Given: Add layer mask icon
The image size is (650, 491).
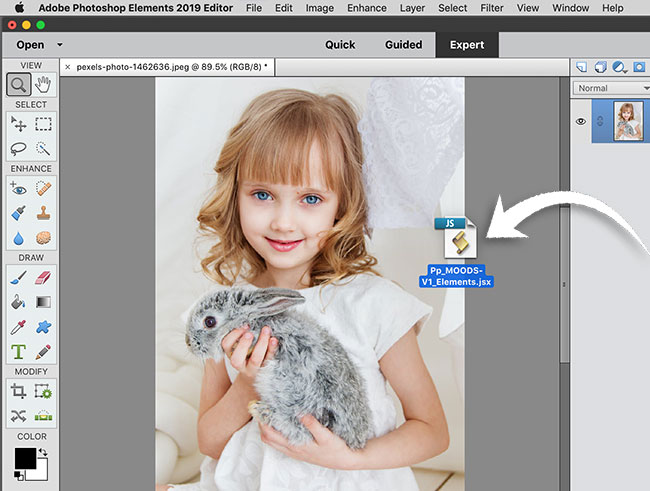Looking at the screenshot, I should pyautogui.click(x=639, y=67).
